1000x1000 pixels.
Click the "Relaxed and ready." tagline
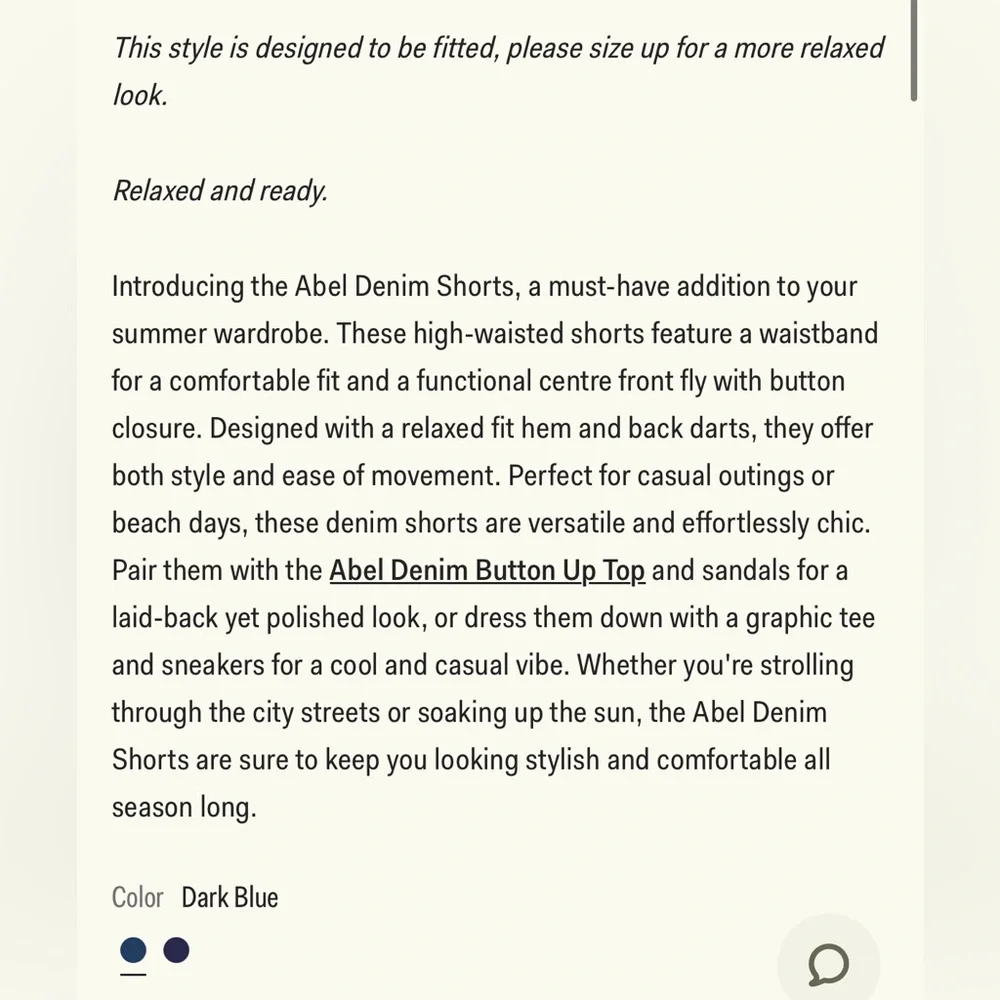click(220, 190)
